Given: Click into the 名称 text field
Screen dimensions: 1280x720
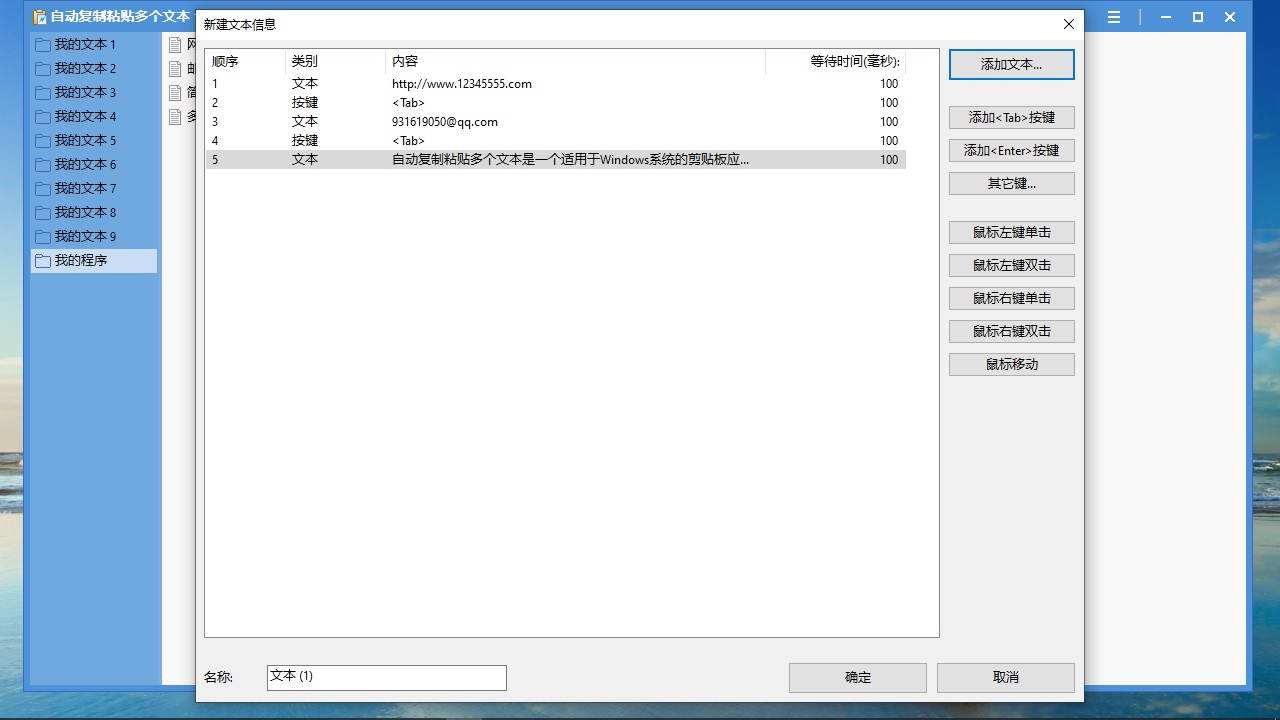Looking at the screenshot, I should pyautogui.click(x=386, y=677).
